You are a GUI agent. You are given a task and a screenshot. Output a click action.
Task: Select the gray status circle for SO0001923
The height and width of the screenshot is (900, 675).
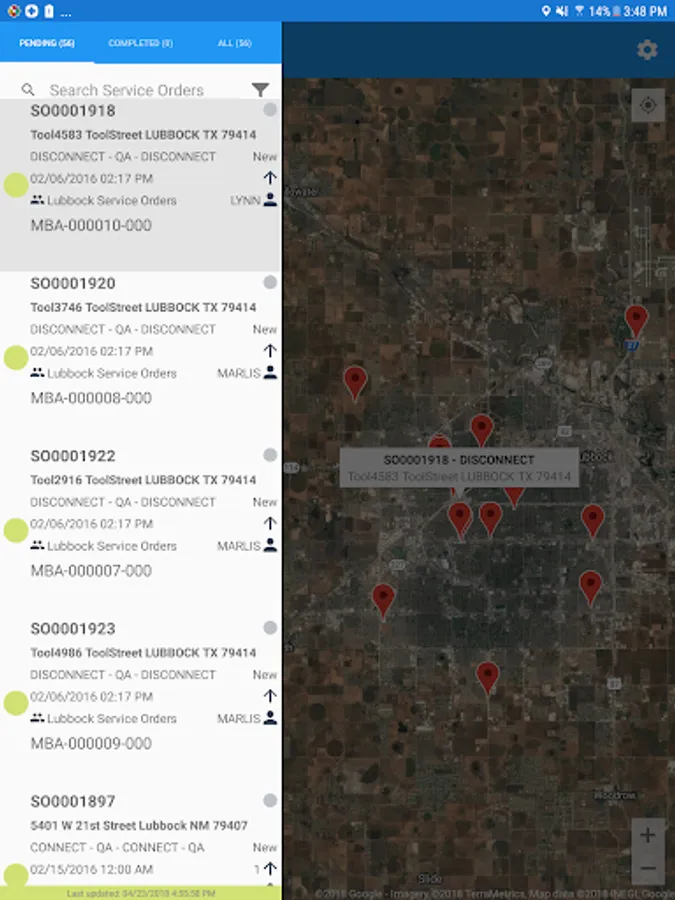coord(270,628)
